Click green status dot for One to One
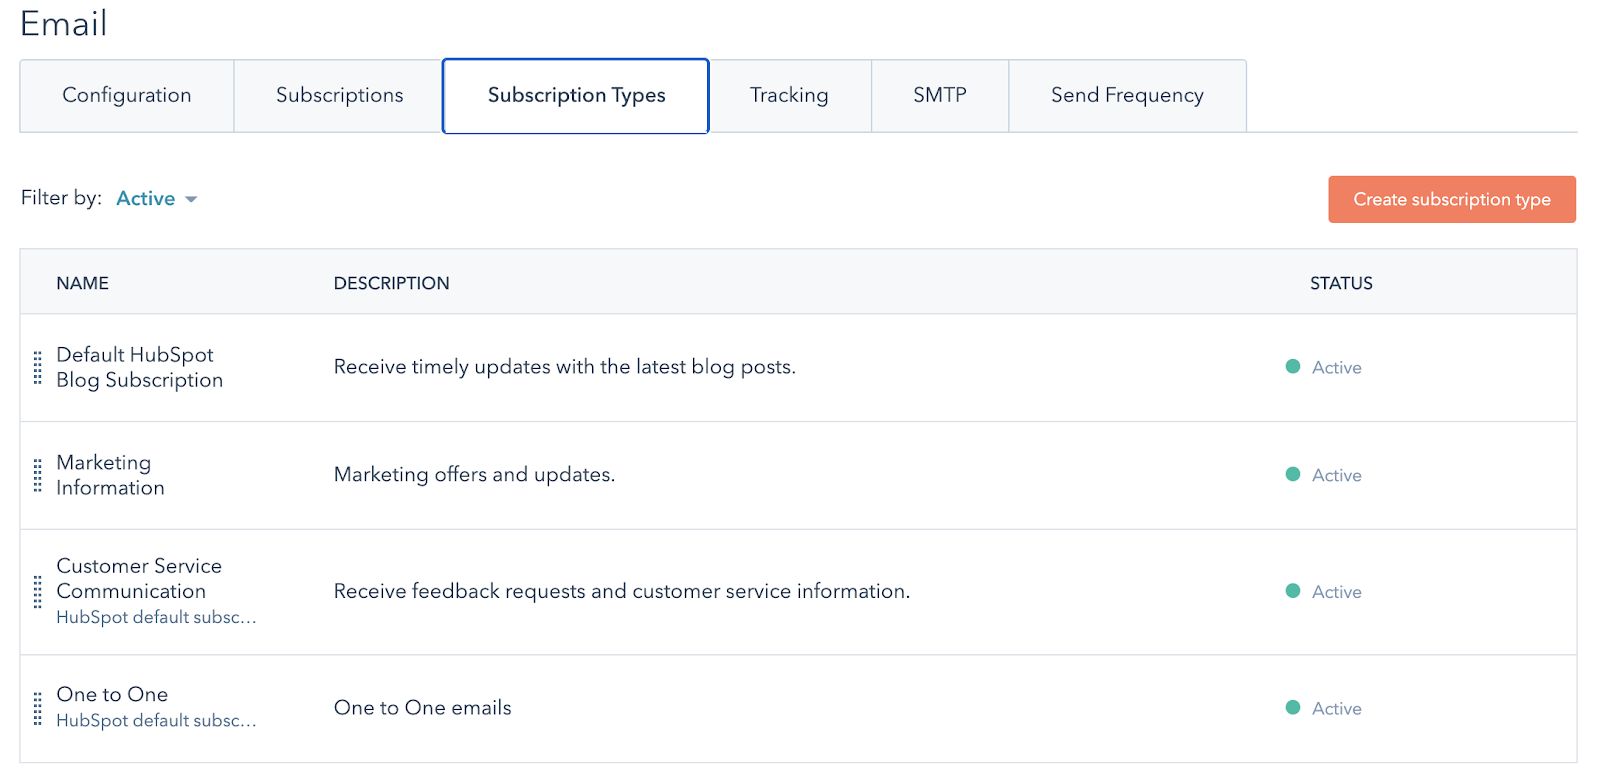 point(1293,708)
